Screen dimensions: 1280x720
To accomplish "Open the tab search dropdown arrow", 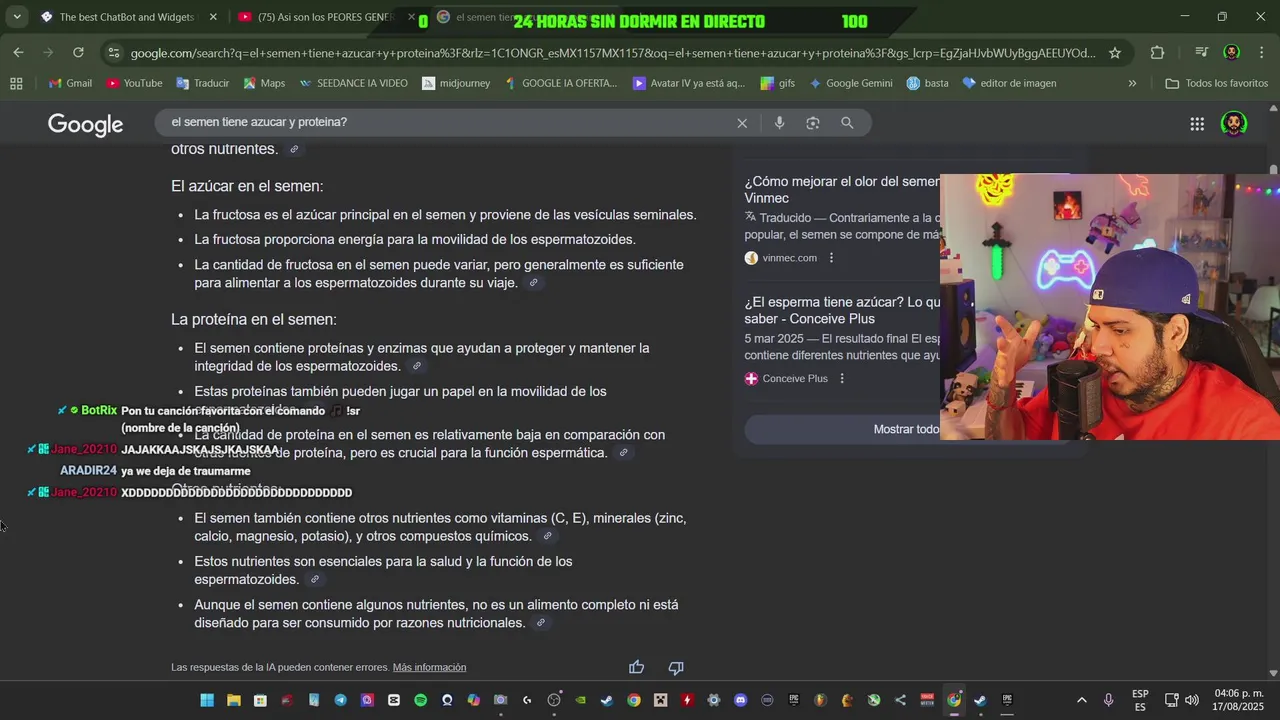I will coord(16,17).
